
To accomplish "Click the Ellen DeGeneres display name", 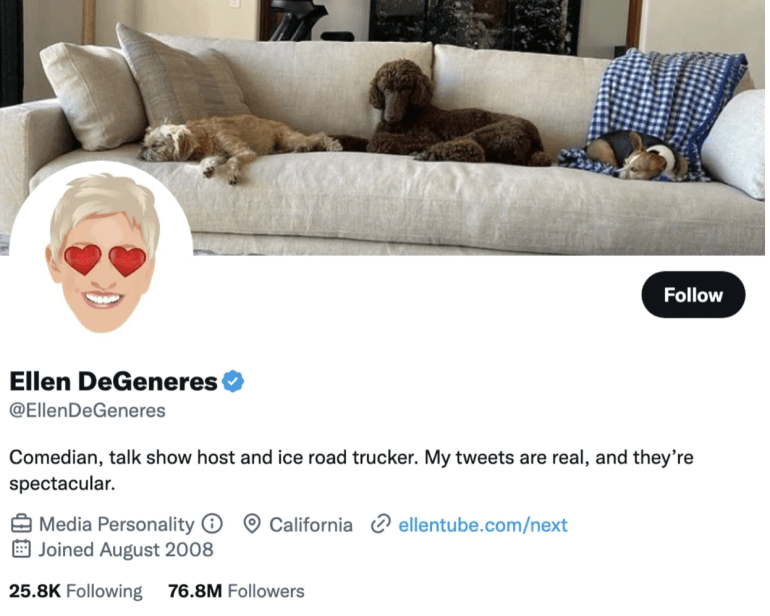I will coord(113,381).
